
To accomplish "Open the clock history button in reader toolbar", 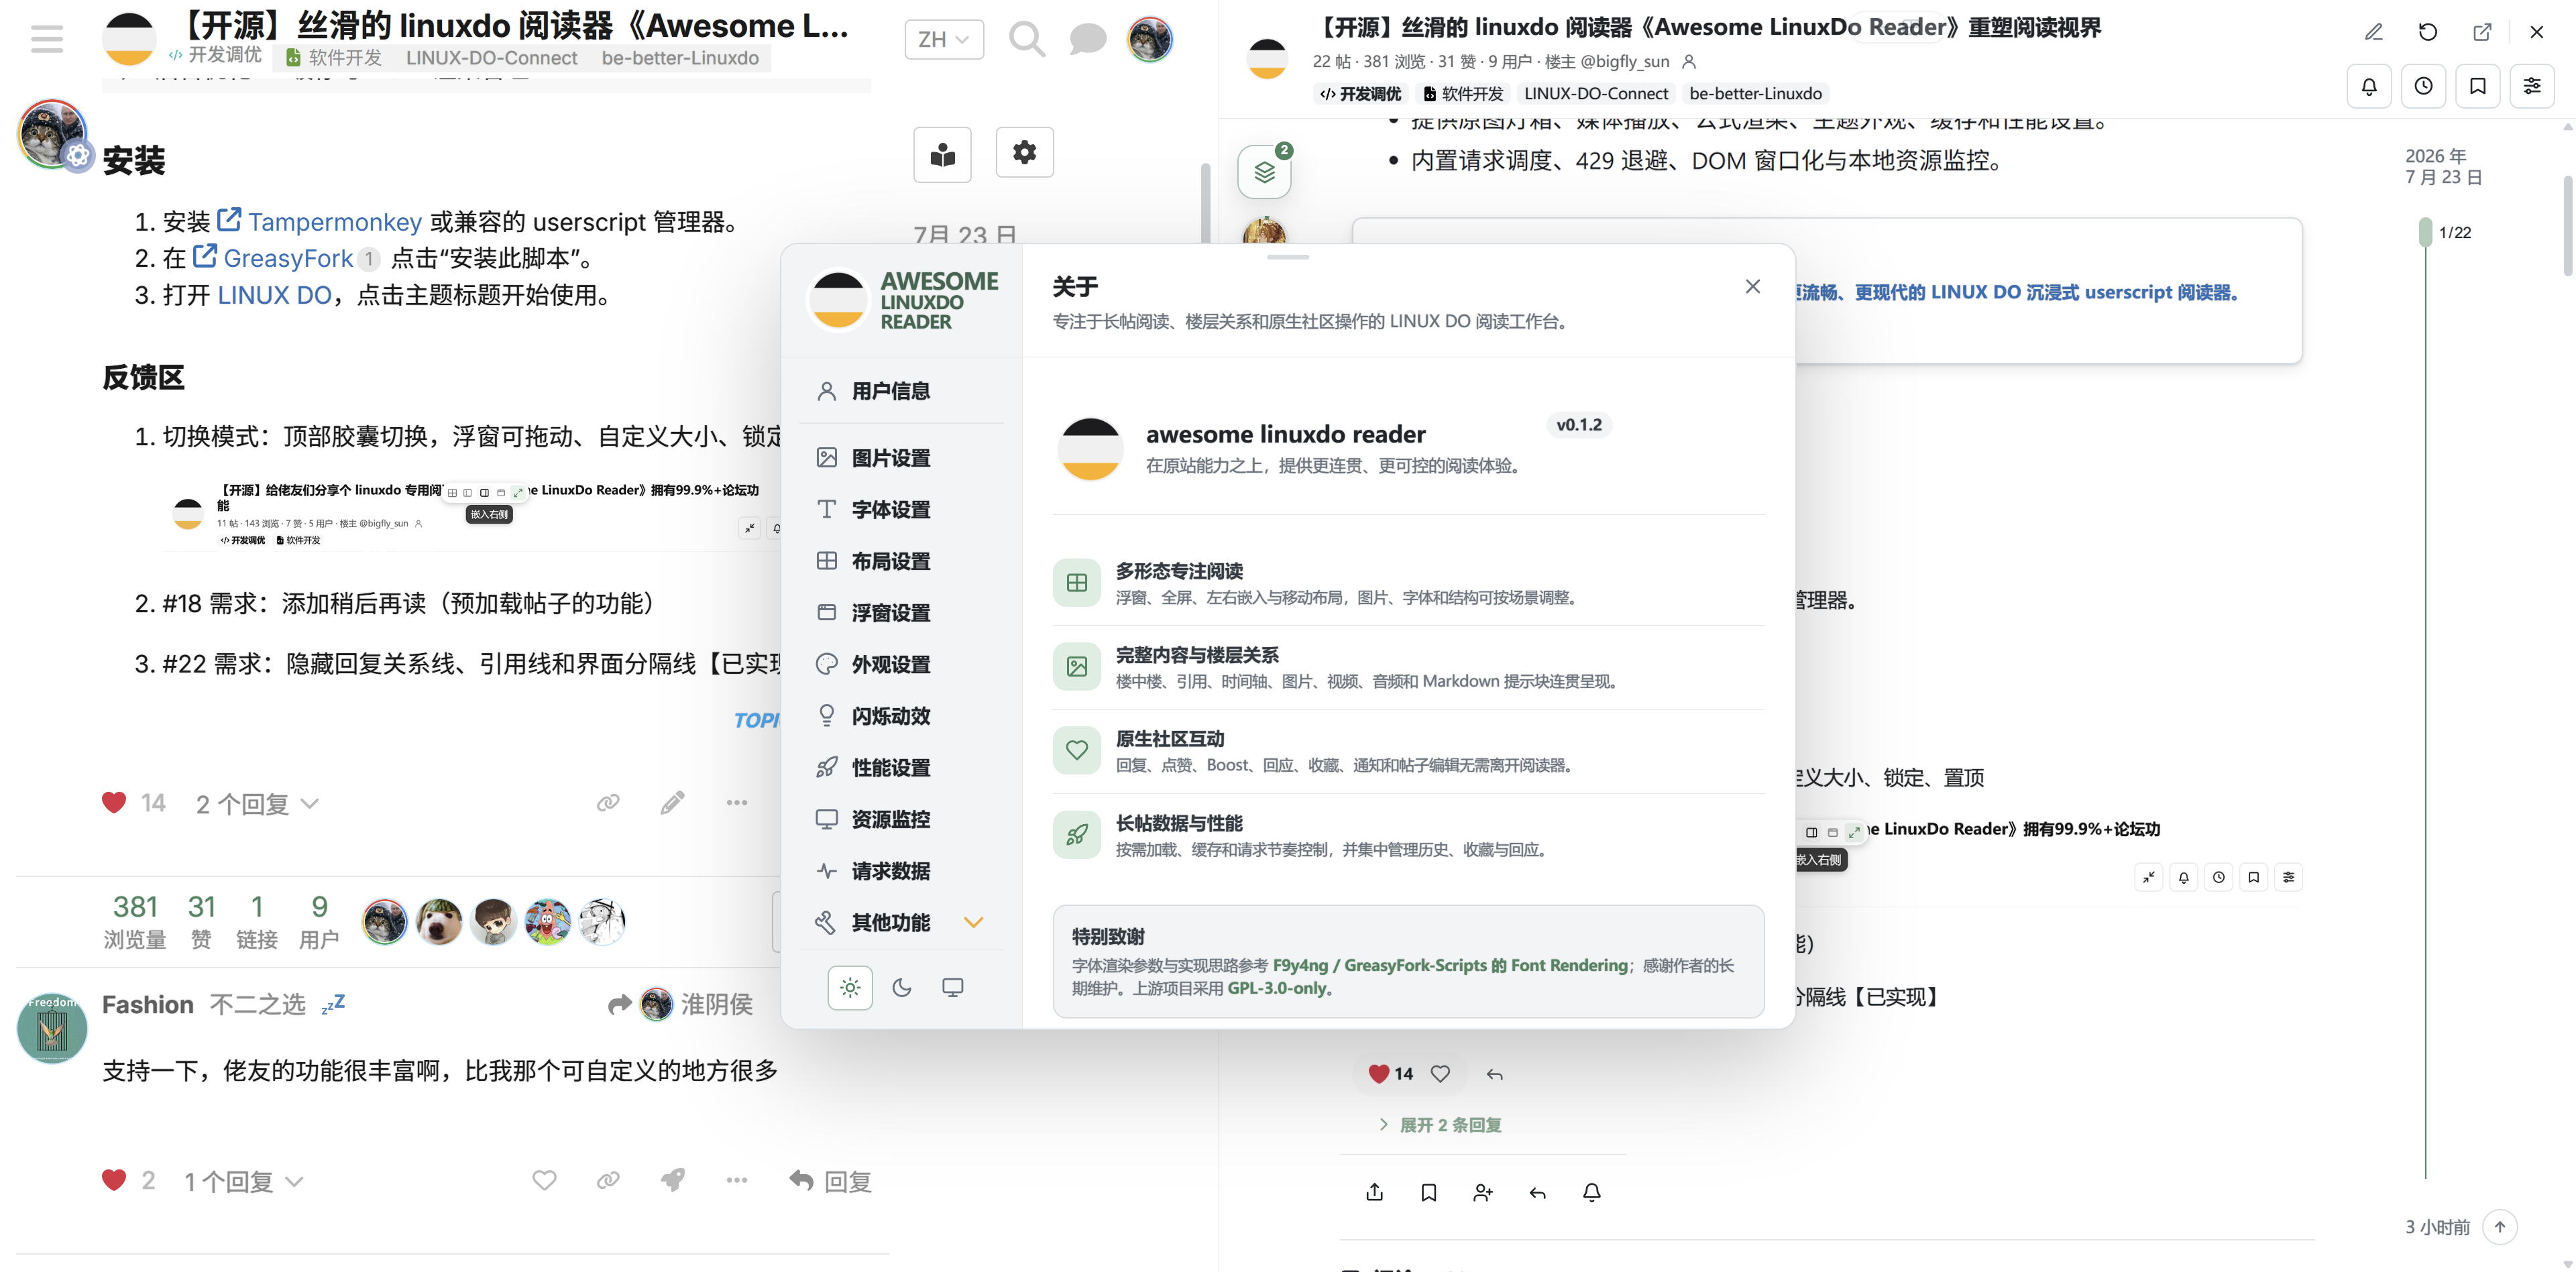I will point(2423,86).
